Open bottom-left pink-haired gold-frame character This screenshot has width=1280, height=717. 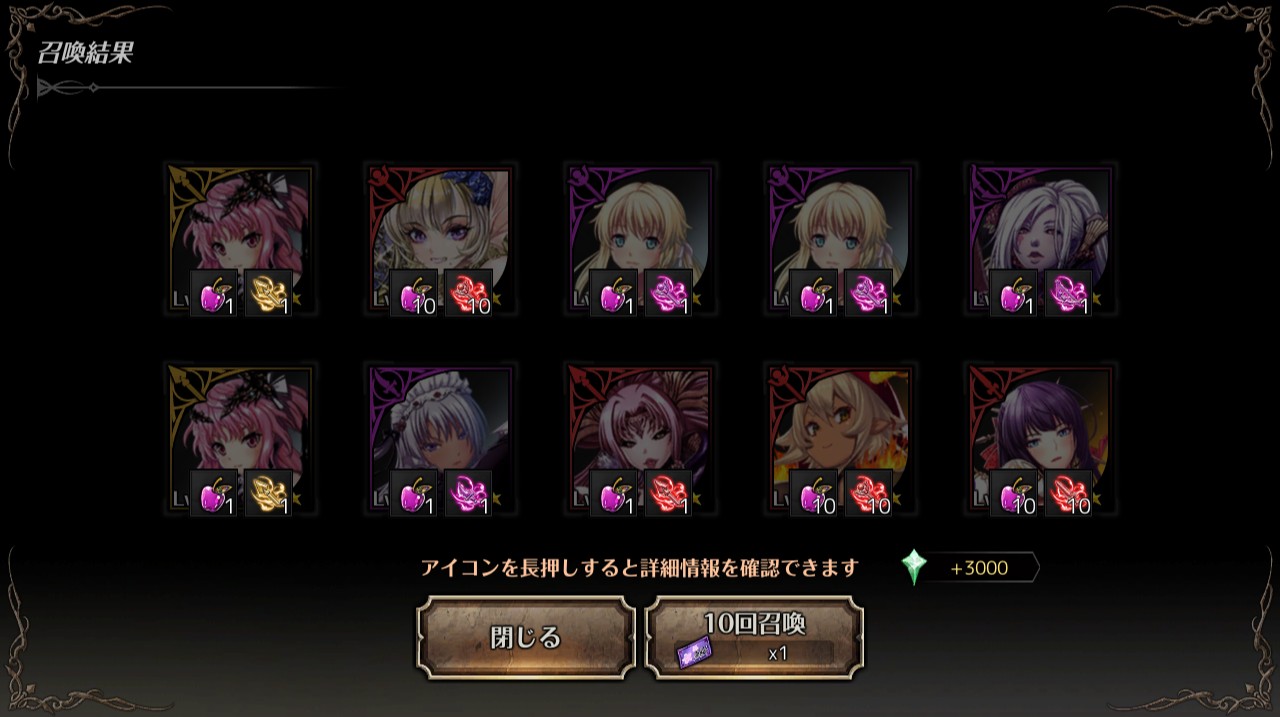tap(241, 439)
